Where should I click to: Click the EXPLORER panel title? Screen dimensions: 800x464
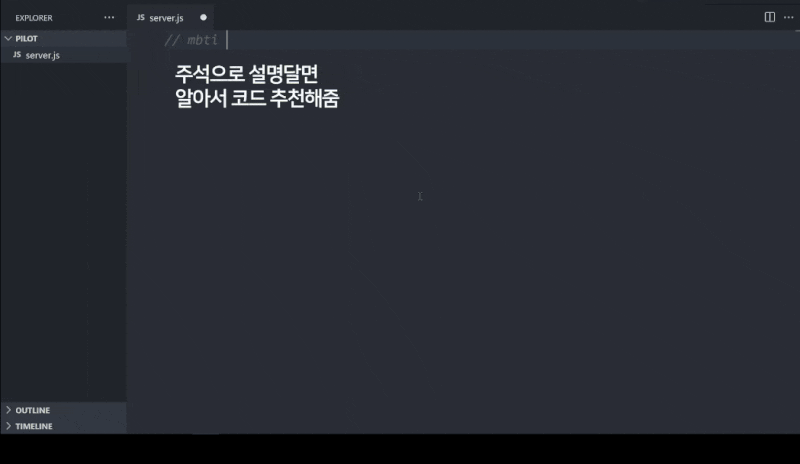click(x=34, y=18)
